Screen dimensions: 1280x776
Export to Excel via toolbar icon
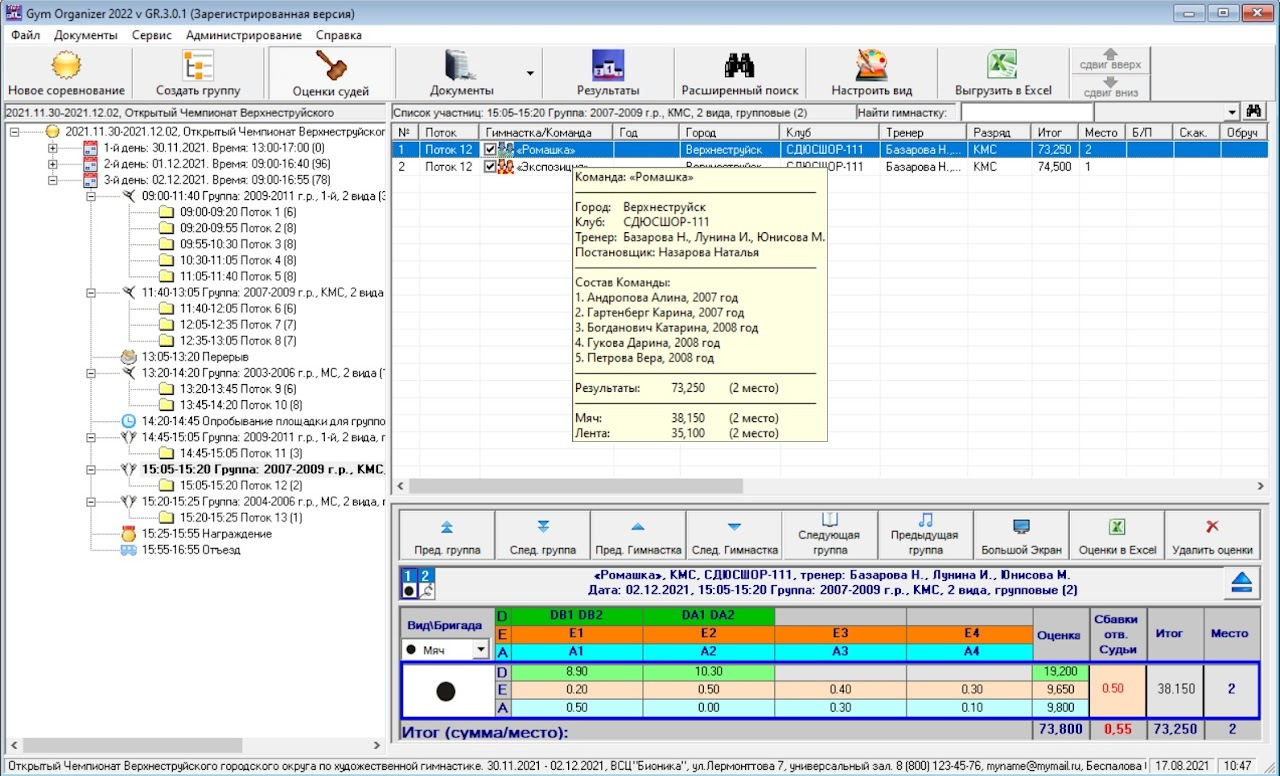point(1002,66)
